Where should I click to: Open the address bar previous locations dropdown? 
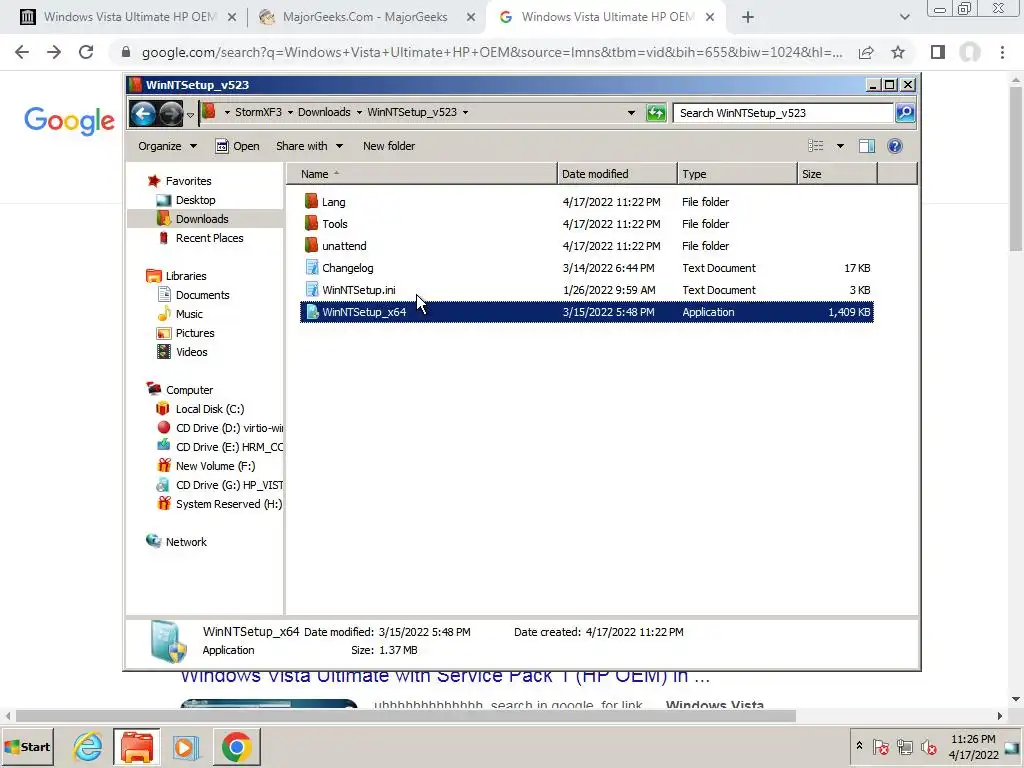[631, 113]
